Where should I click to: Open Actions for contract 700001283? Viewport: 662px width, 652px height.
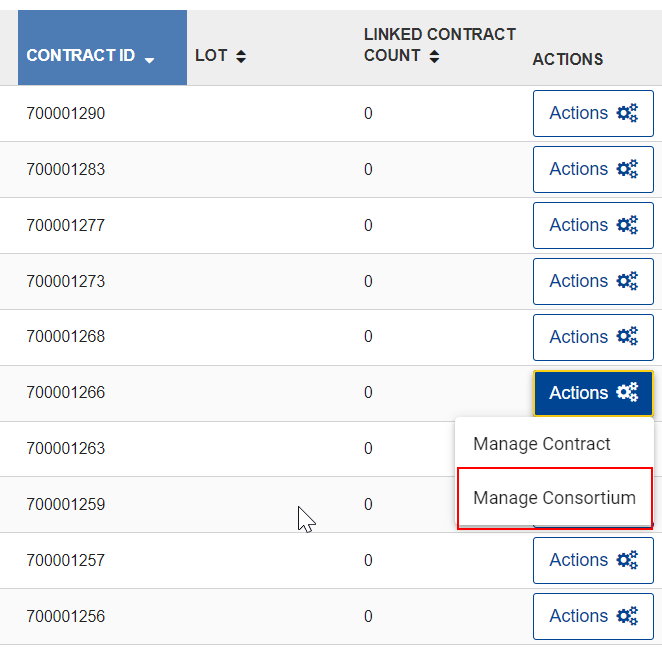click(593, 169)
